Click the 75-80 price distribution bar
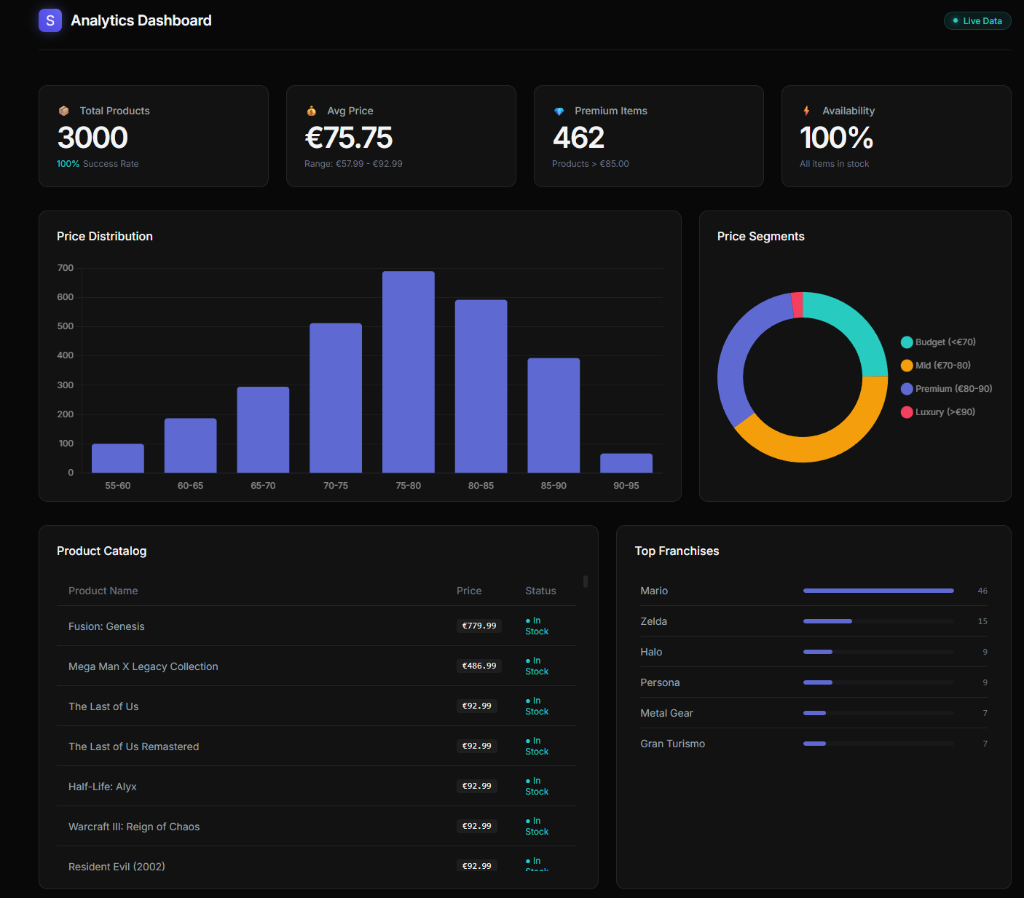 click(x=408, y=372)
